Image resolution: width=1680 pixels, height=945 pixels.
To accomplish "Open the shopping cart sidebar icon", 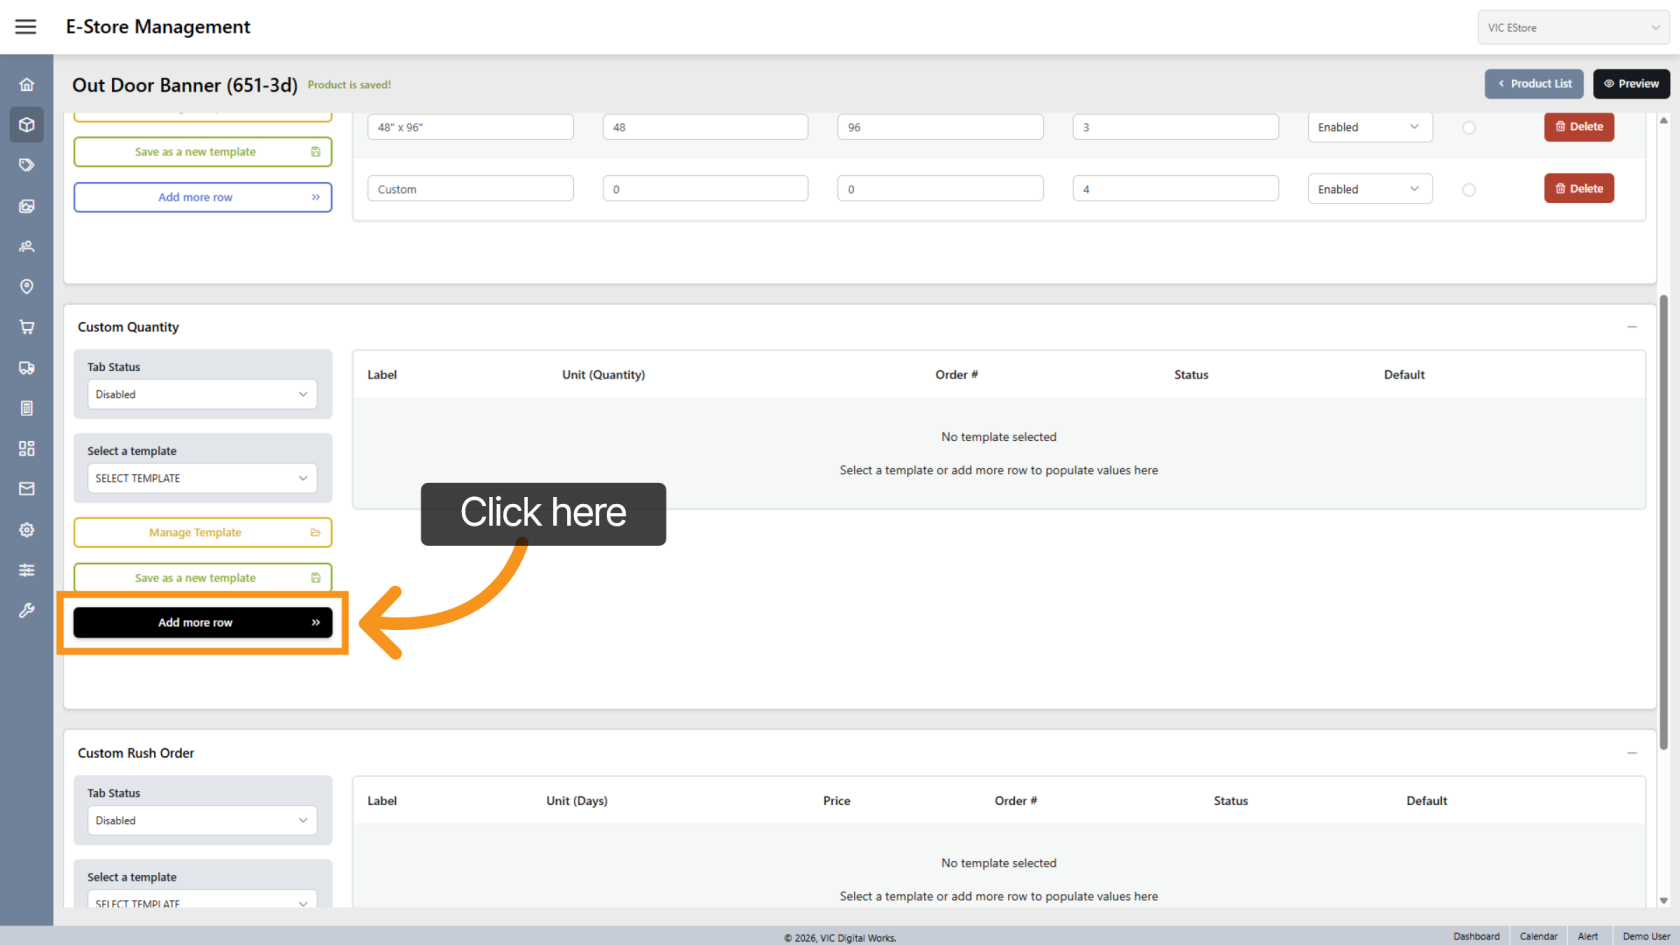I will (x=27, y=327).
